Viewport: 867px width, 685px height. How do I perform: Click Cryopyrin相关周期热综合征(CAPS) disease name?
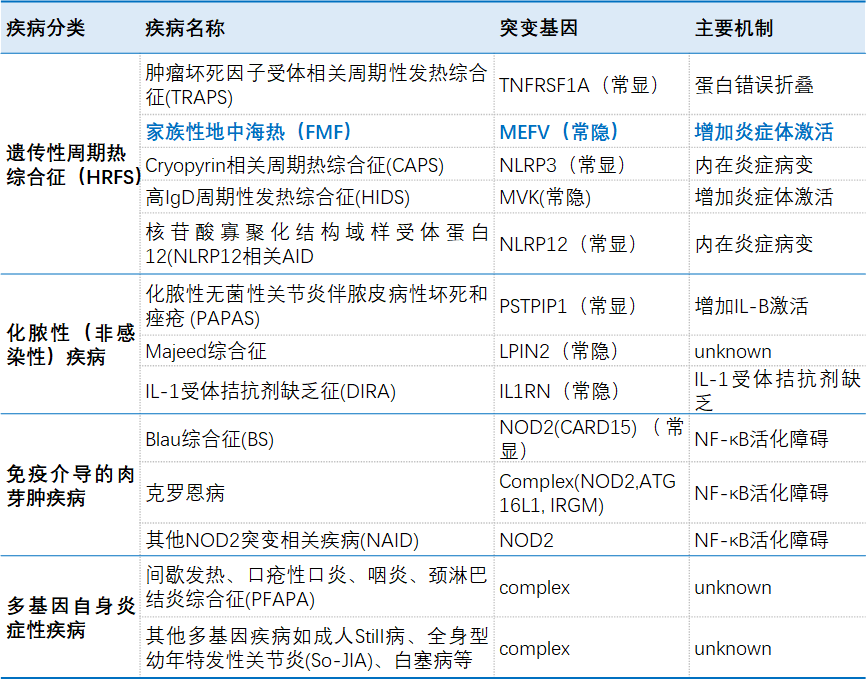(295, 165)
